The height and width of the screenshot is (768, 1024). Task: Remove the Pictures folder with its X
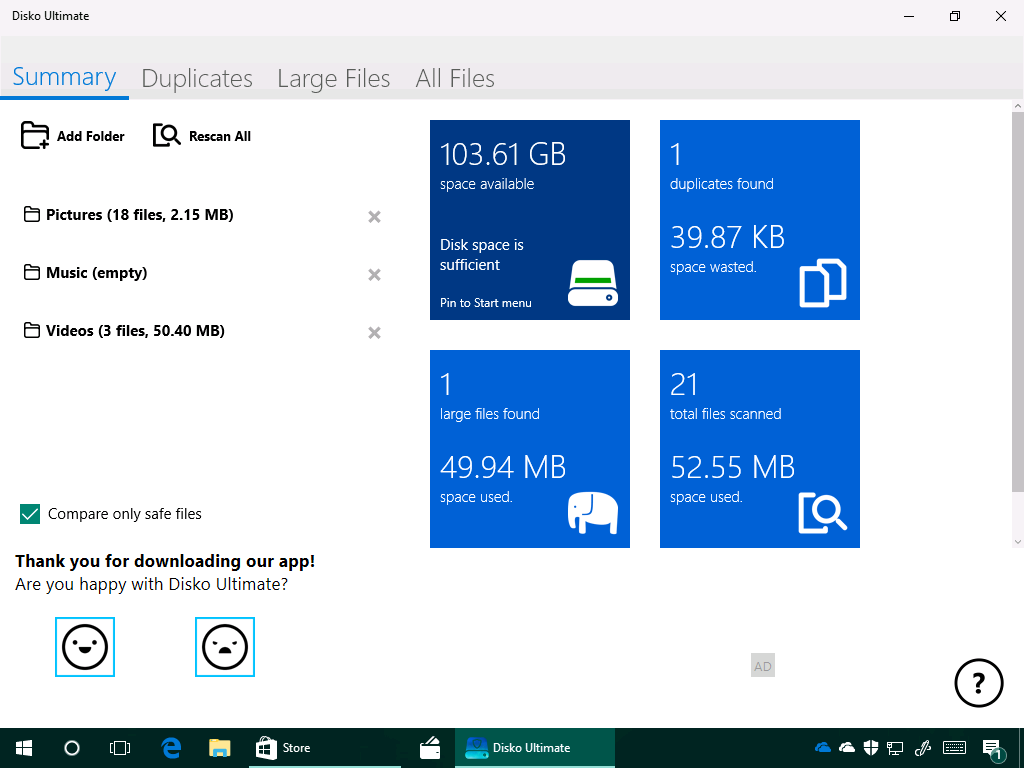point(374,217)
